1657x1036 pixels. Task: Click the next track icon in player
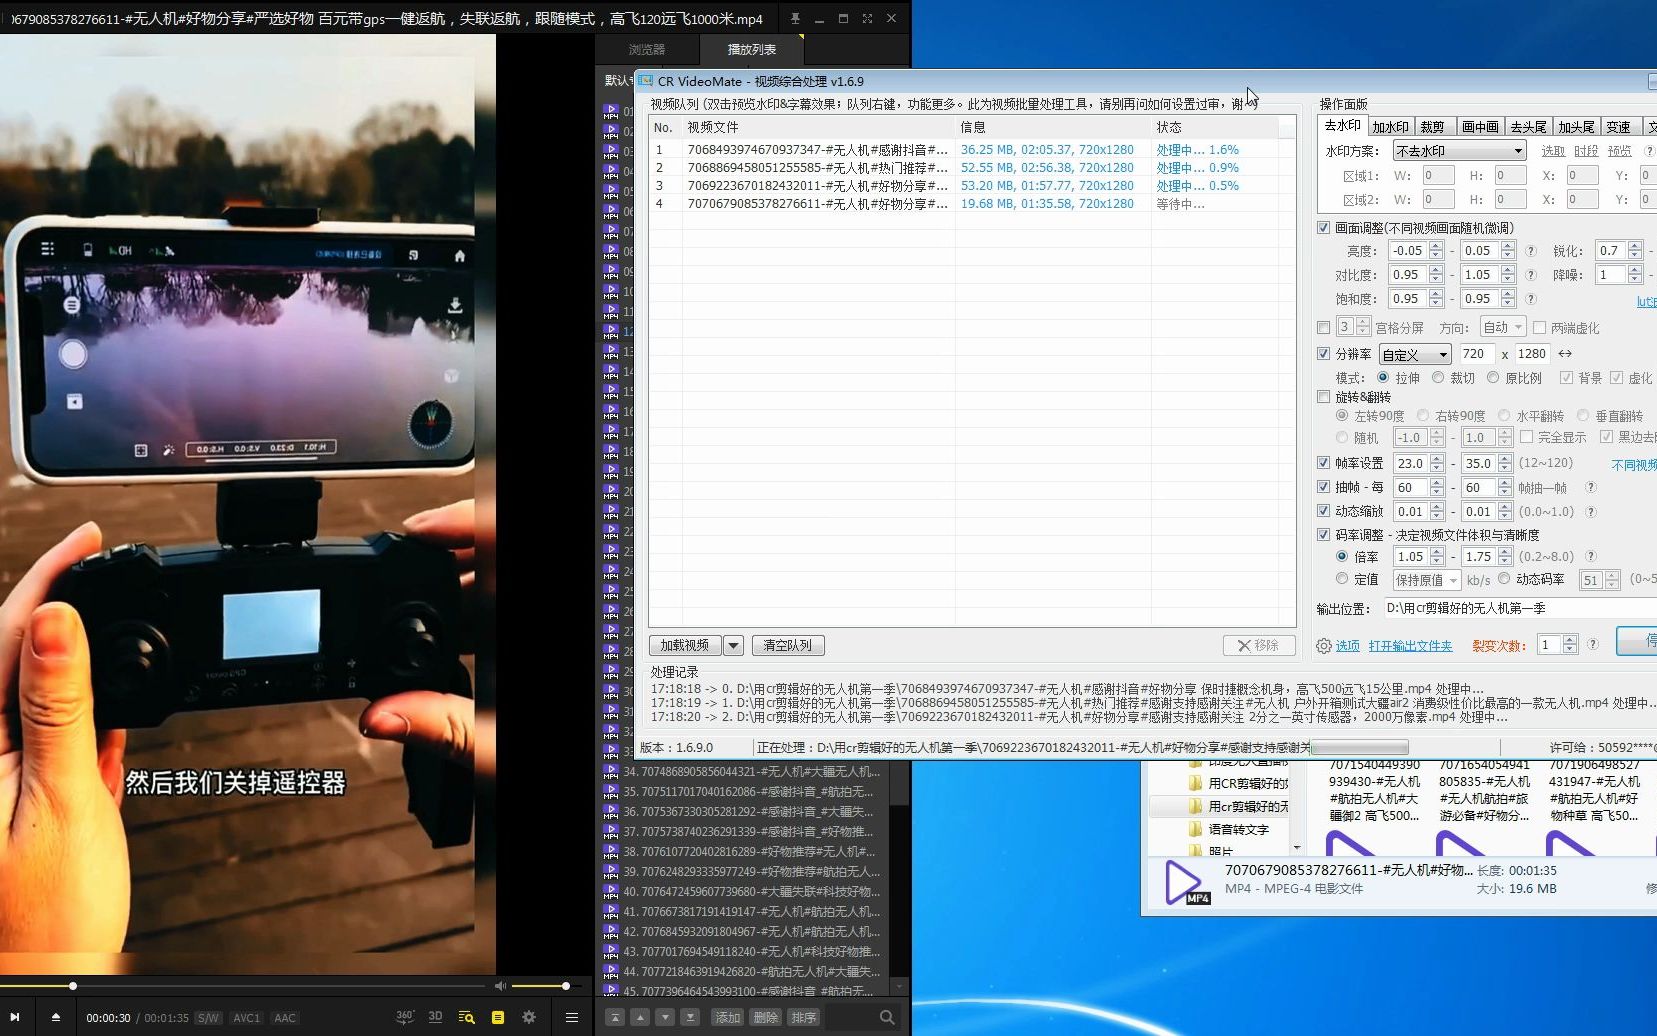tap(15, 1017)
